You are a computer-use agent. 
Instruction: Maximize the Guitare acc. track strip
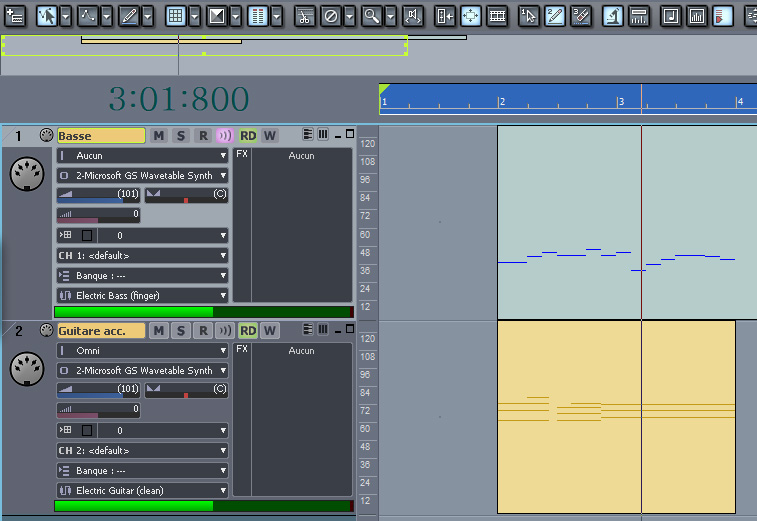(350, 329)
